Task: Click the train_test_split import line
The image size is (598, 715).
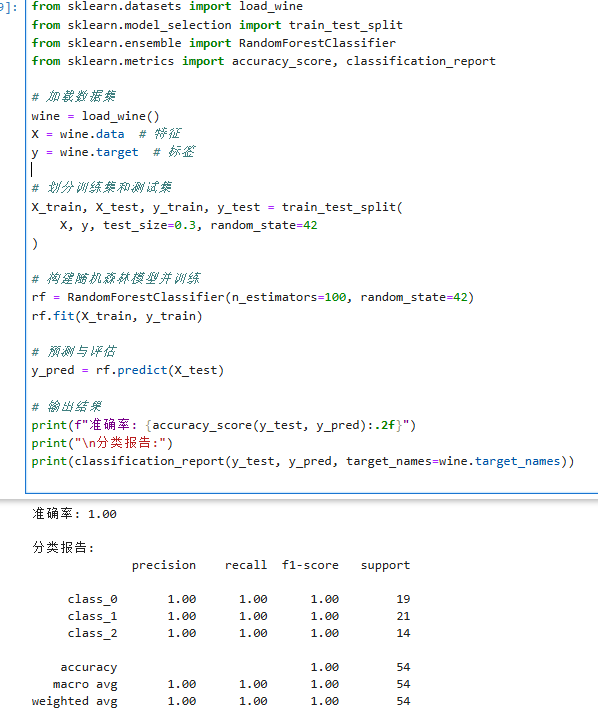Action: point(217,25)
